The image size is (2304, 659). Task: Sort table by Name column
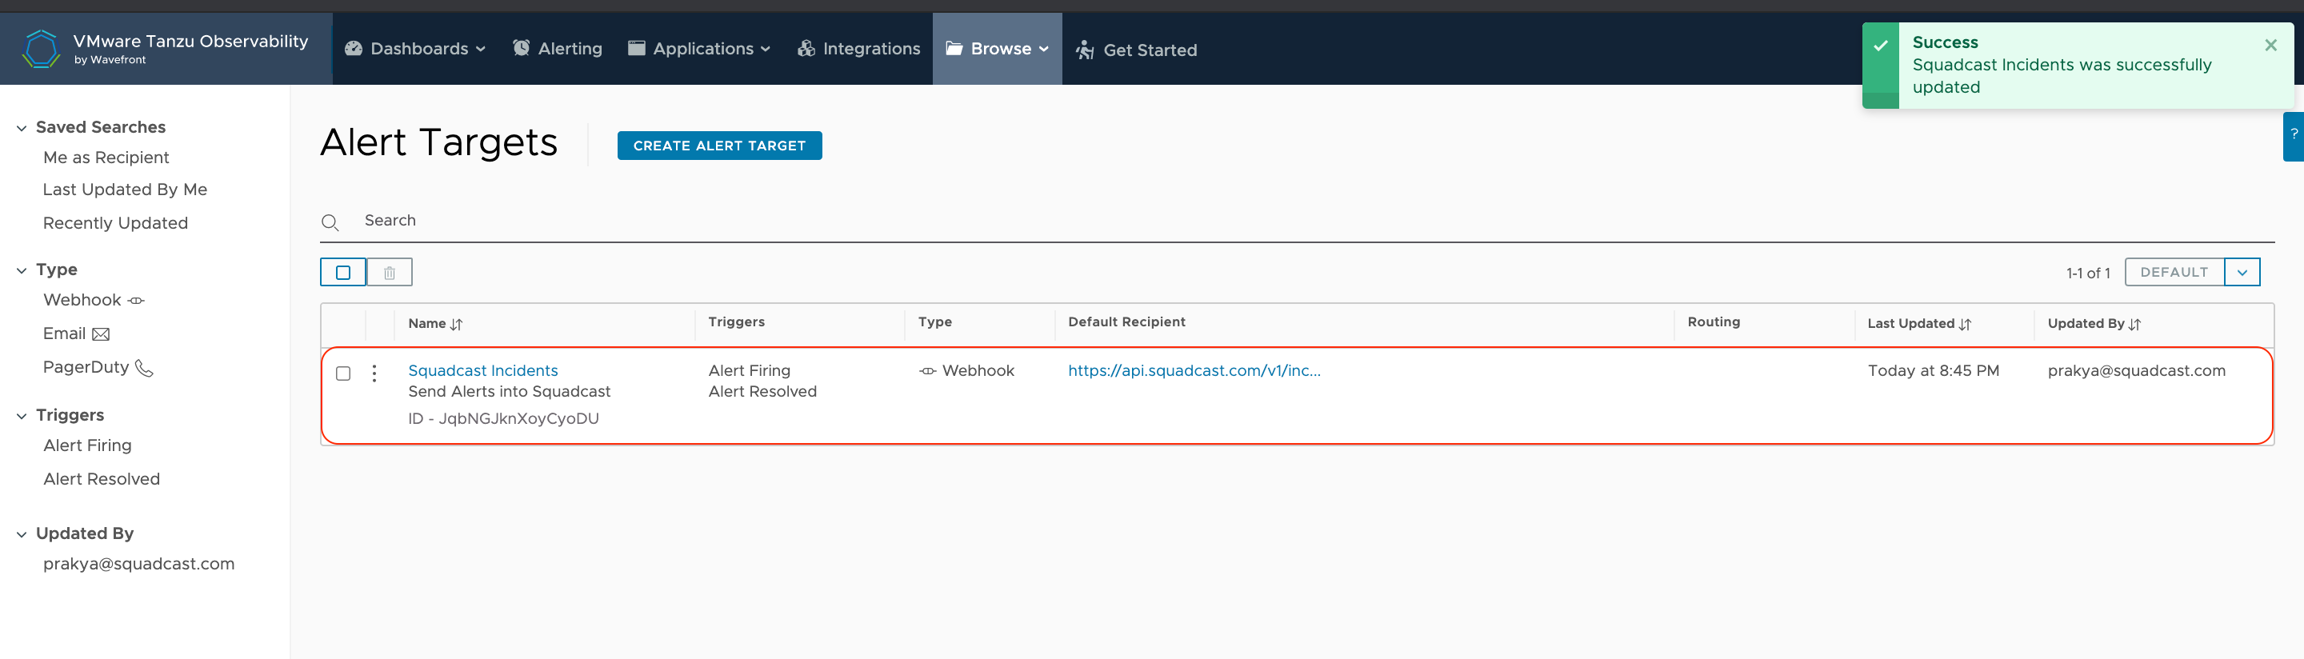pyautogui.click(x=436, y=323)
